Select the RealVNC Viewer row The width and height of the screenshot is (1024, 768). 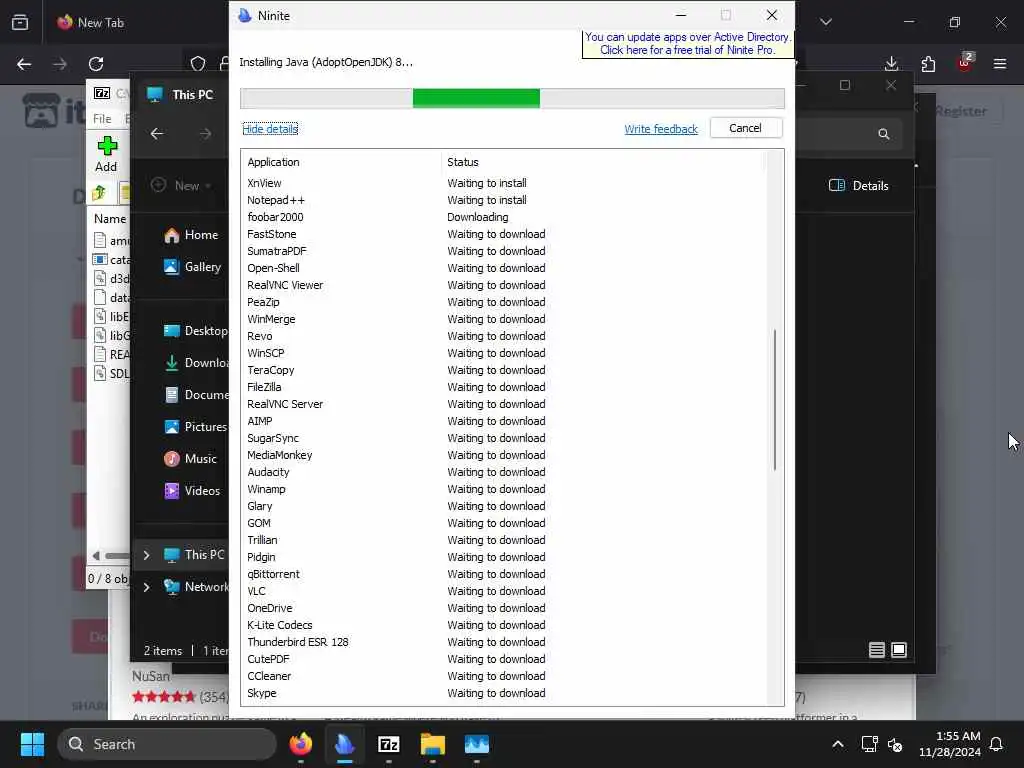point(504,285)
